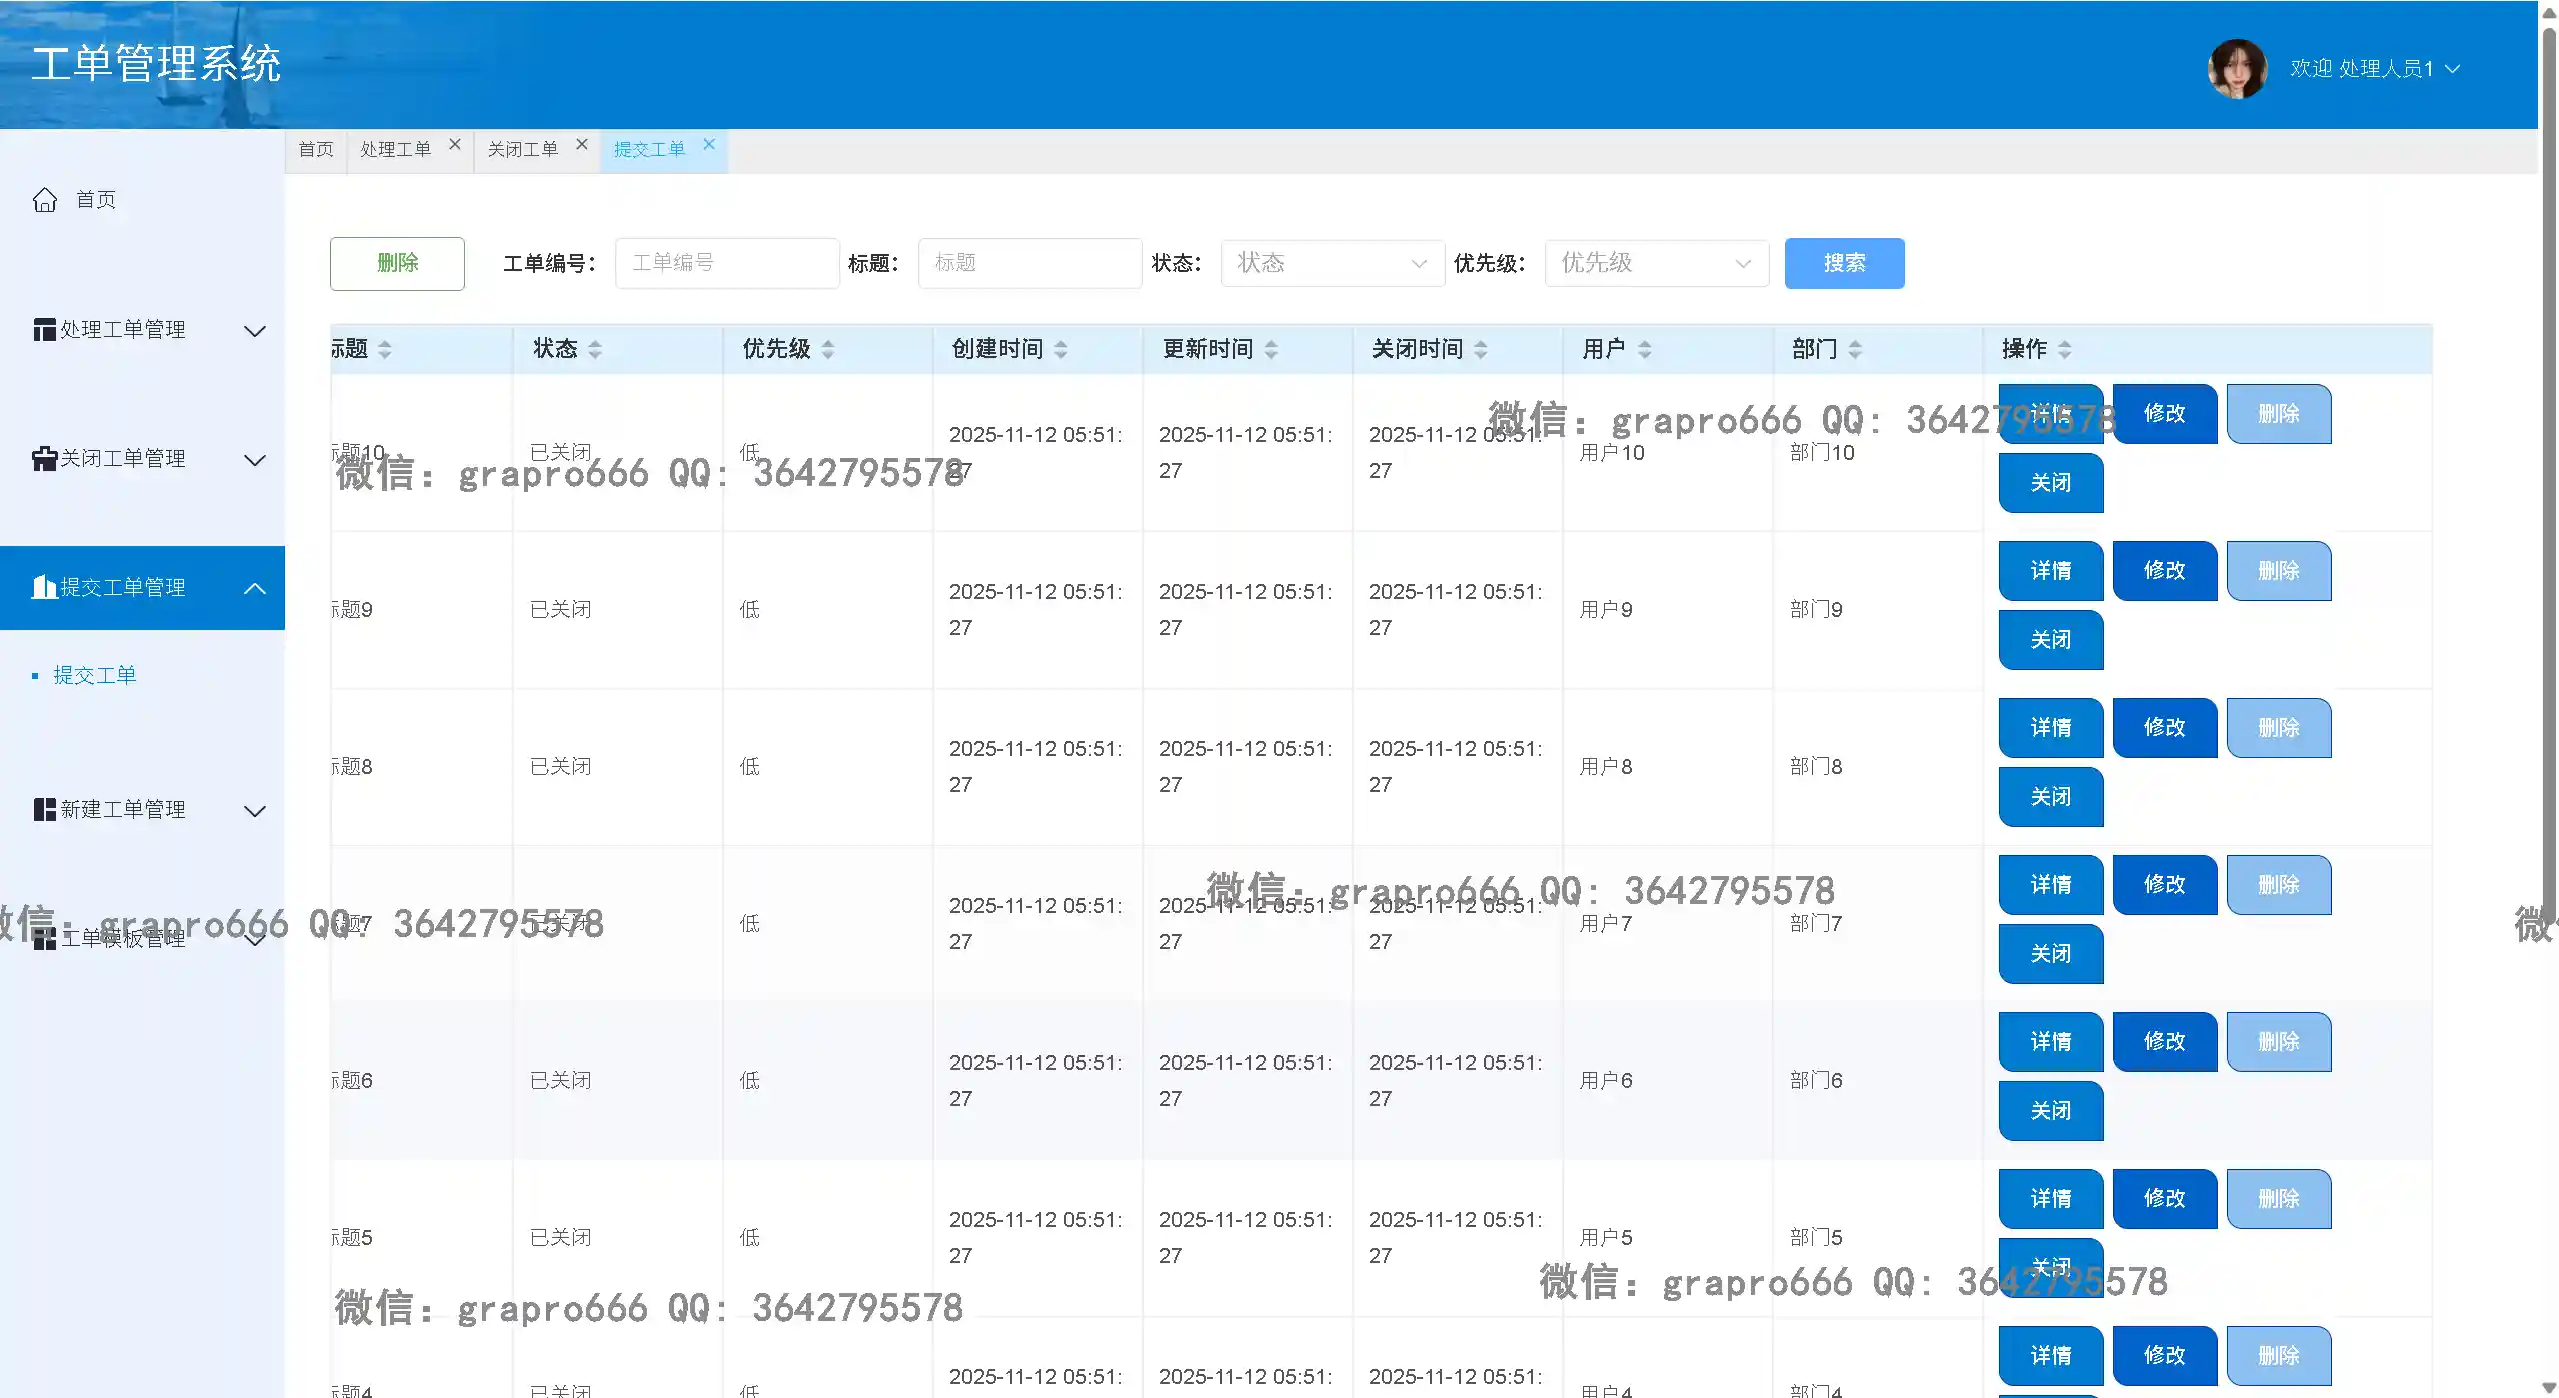Collapse the 提交工单管理 menu
2559x1398 pixels.
coord(255,588)
